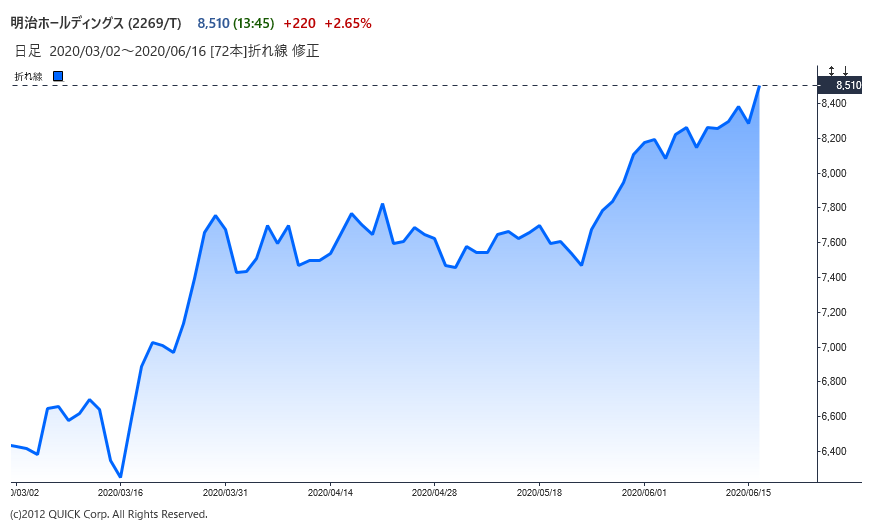Image resolution: width=873 pixels, height=531 pixels.
Task: Click the 6,800 price axis label
Action: coord(834,381)
